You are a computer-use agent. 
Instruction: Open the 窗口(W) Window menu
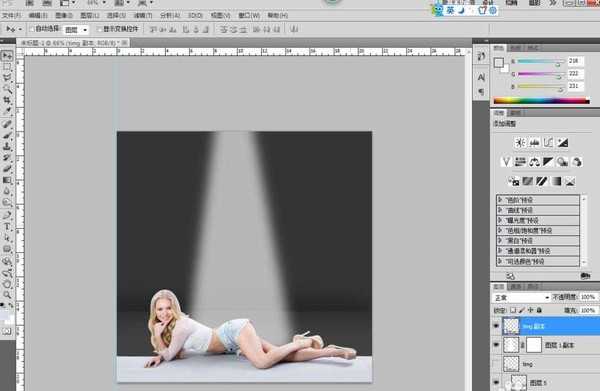coord(249,15)
